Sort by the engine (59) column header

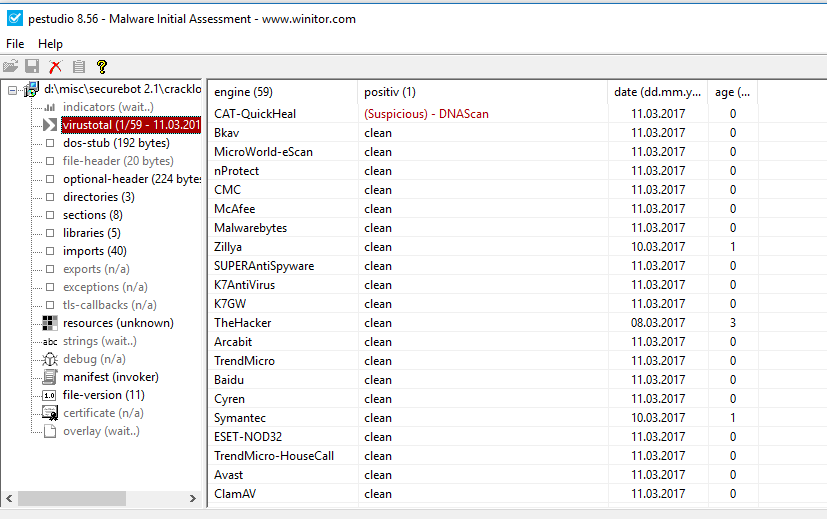(x=283, y=92)
